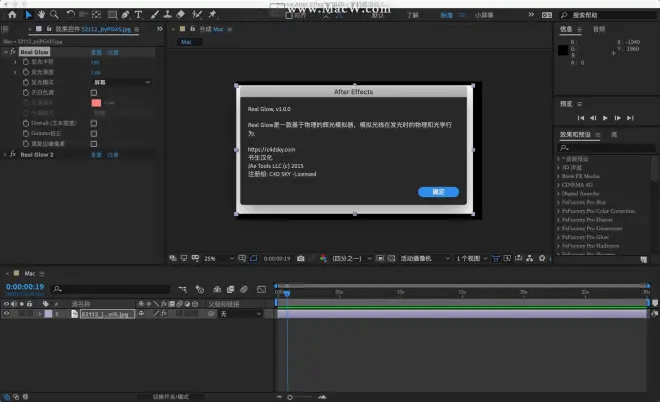Select the Type tool

click(138, 15)
